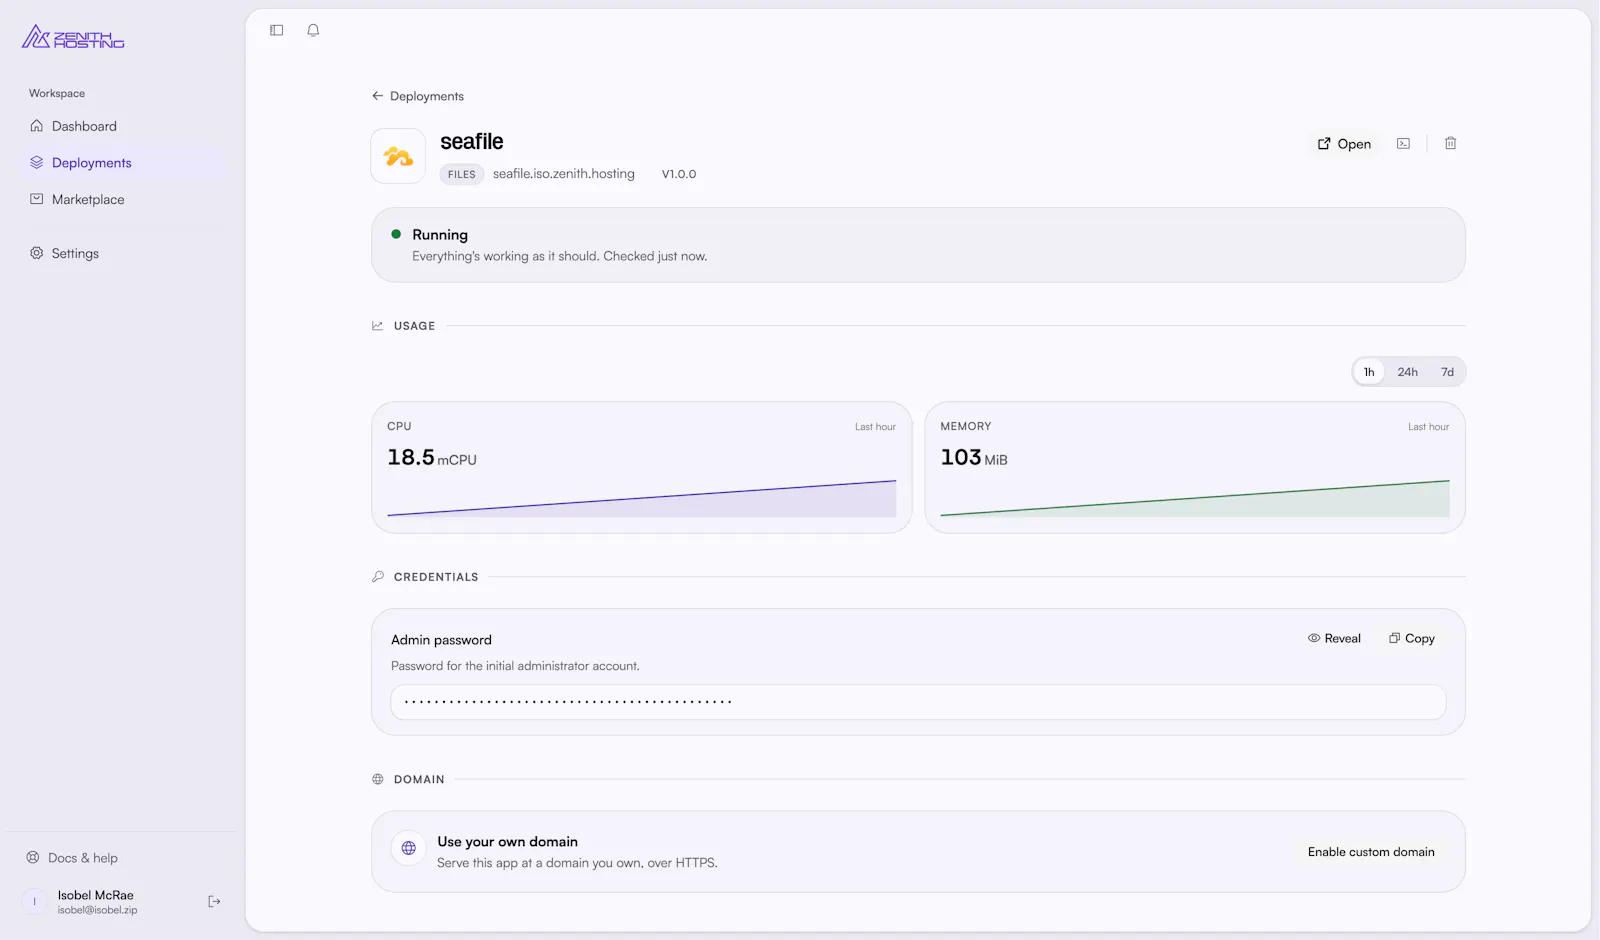Open Marketplace in the sidebar
1600x940 pixels.
tap(124, 199)
